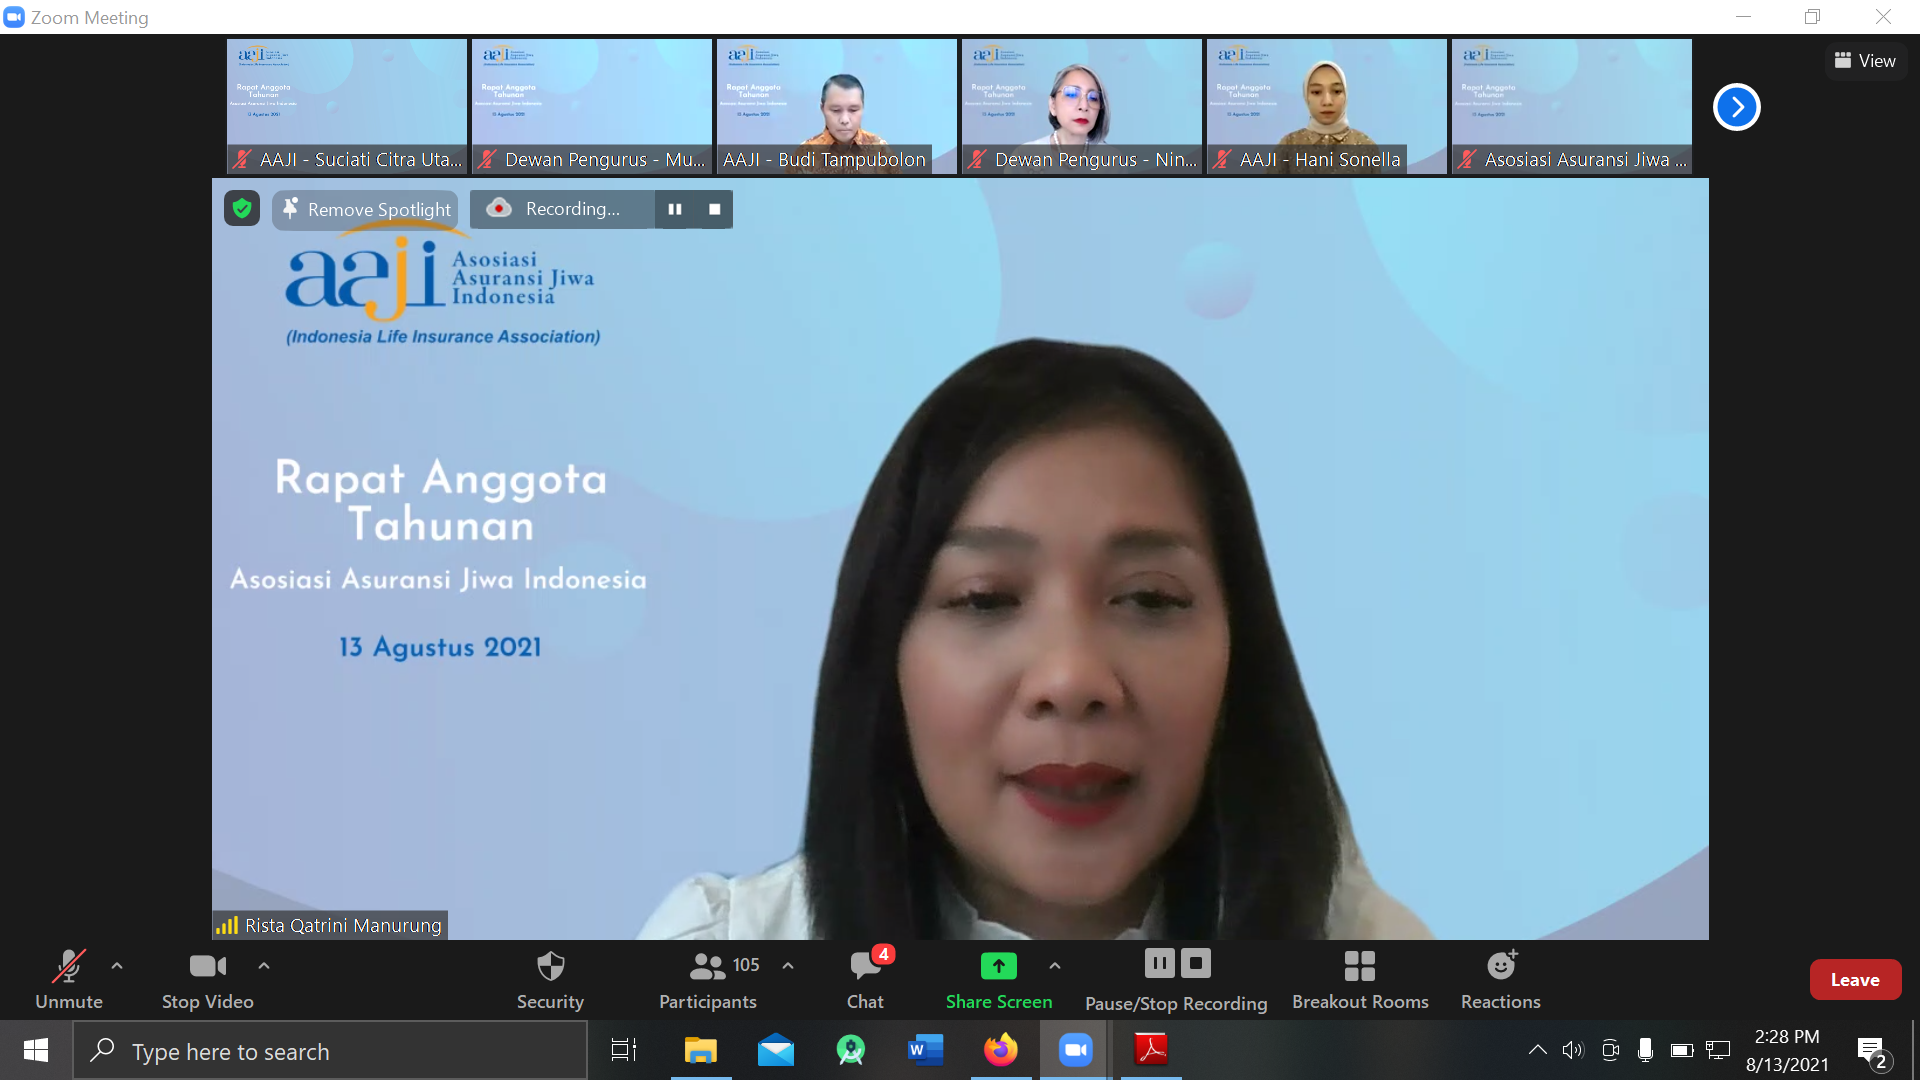Open Windows notification center
Screen dimensions: 1920x1080
point(1873,1051)
